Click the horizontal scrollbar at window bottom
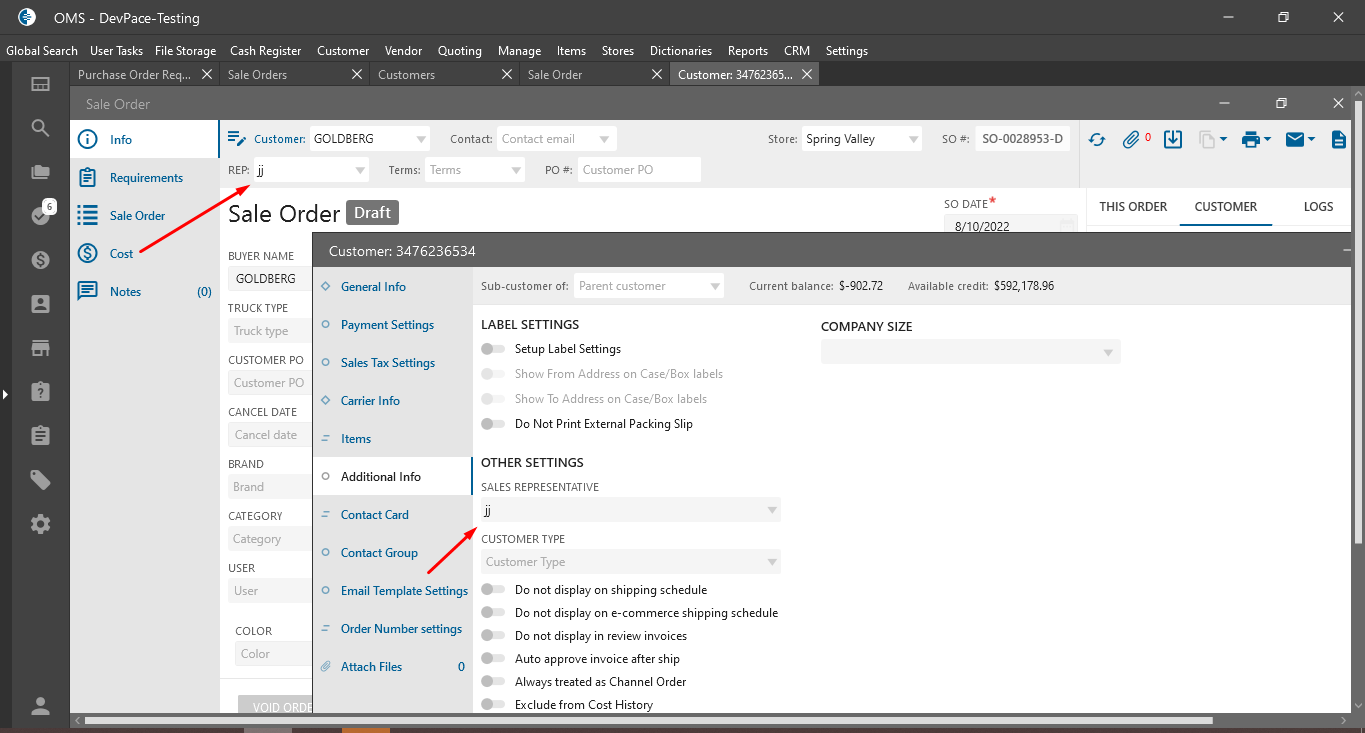Viewport: 1365px width, 733px height. tap(648, 720)
